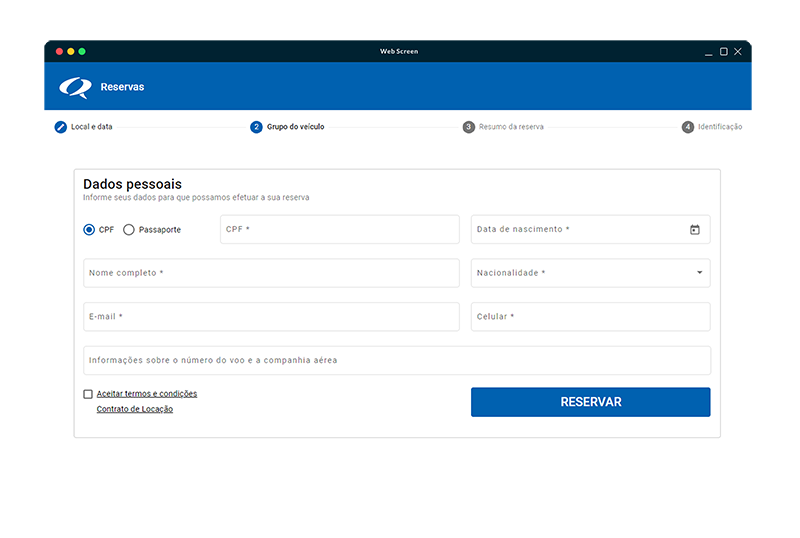This screenshot has width=800, height=538.
Task: Click the Informe seus dados subtitle text
Action: [196, 198]
